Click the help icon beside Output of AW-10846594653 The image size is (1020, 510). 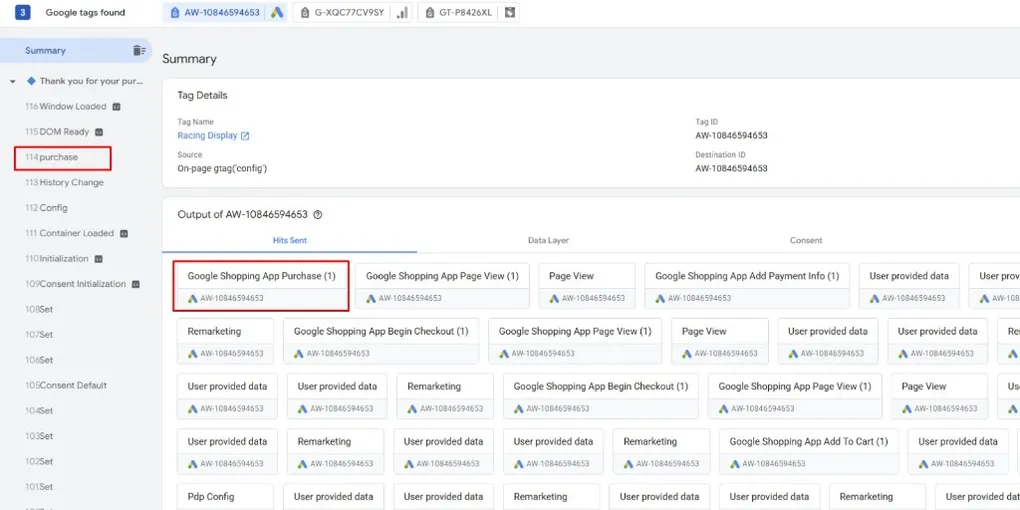pyautogui.click(x=317, y=215)
